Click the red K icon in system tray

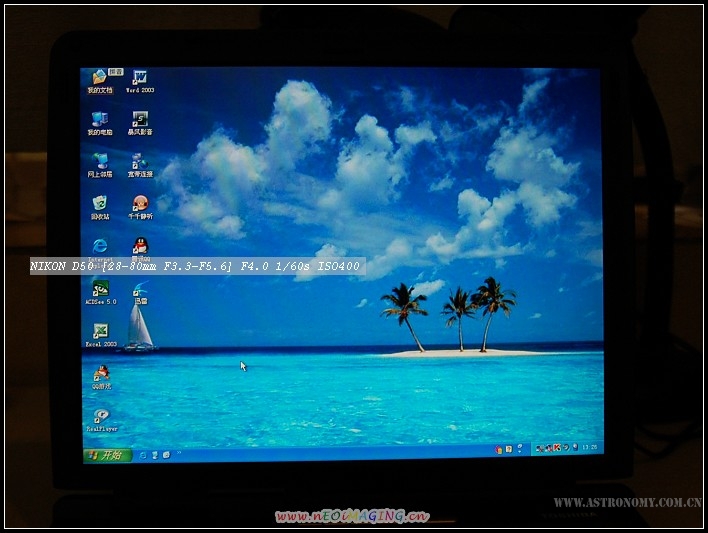point(556,448)
